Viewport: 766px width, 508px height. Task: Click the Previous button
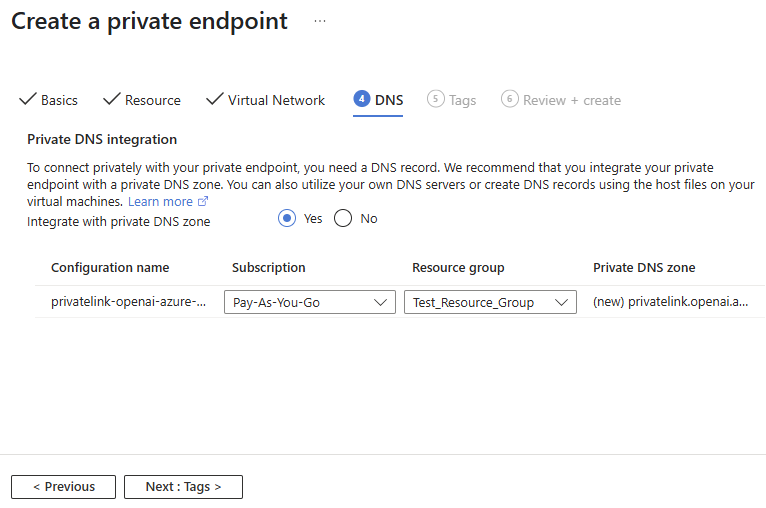tap(63, 487)
